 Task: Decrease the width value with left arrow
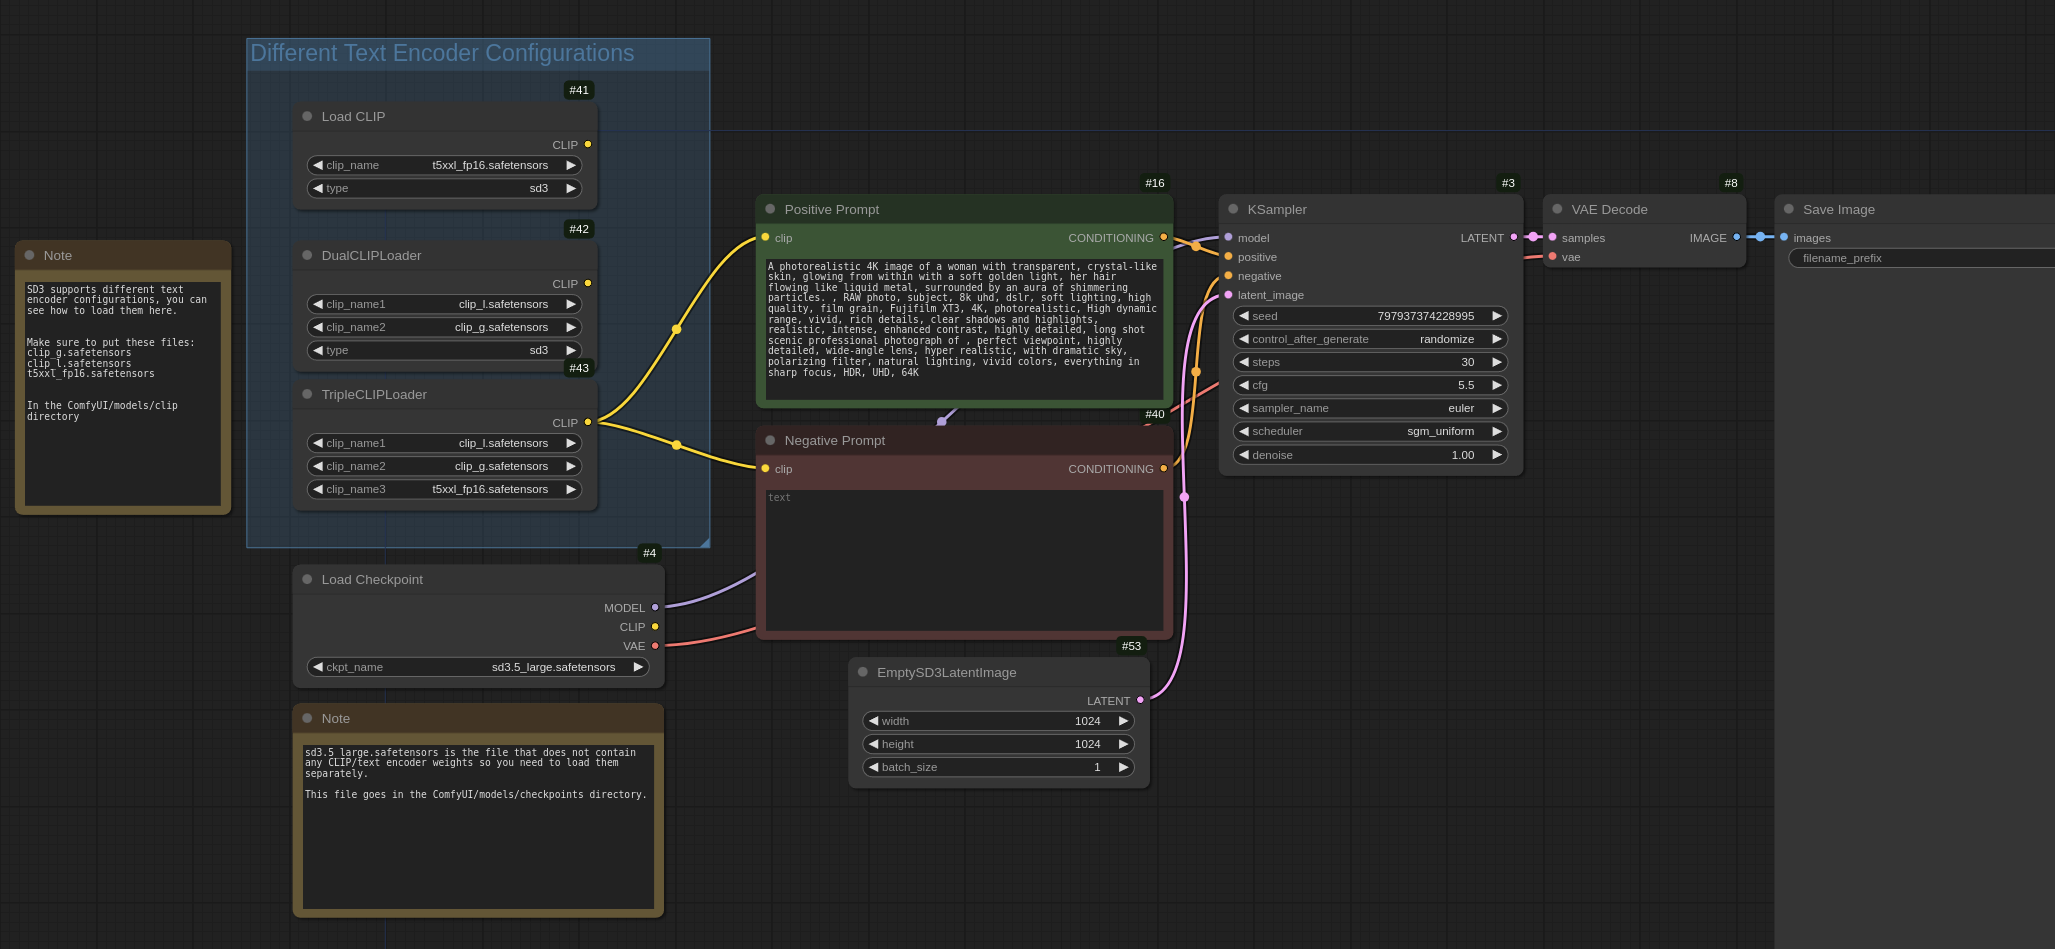873,721
